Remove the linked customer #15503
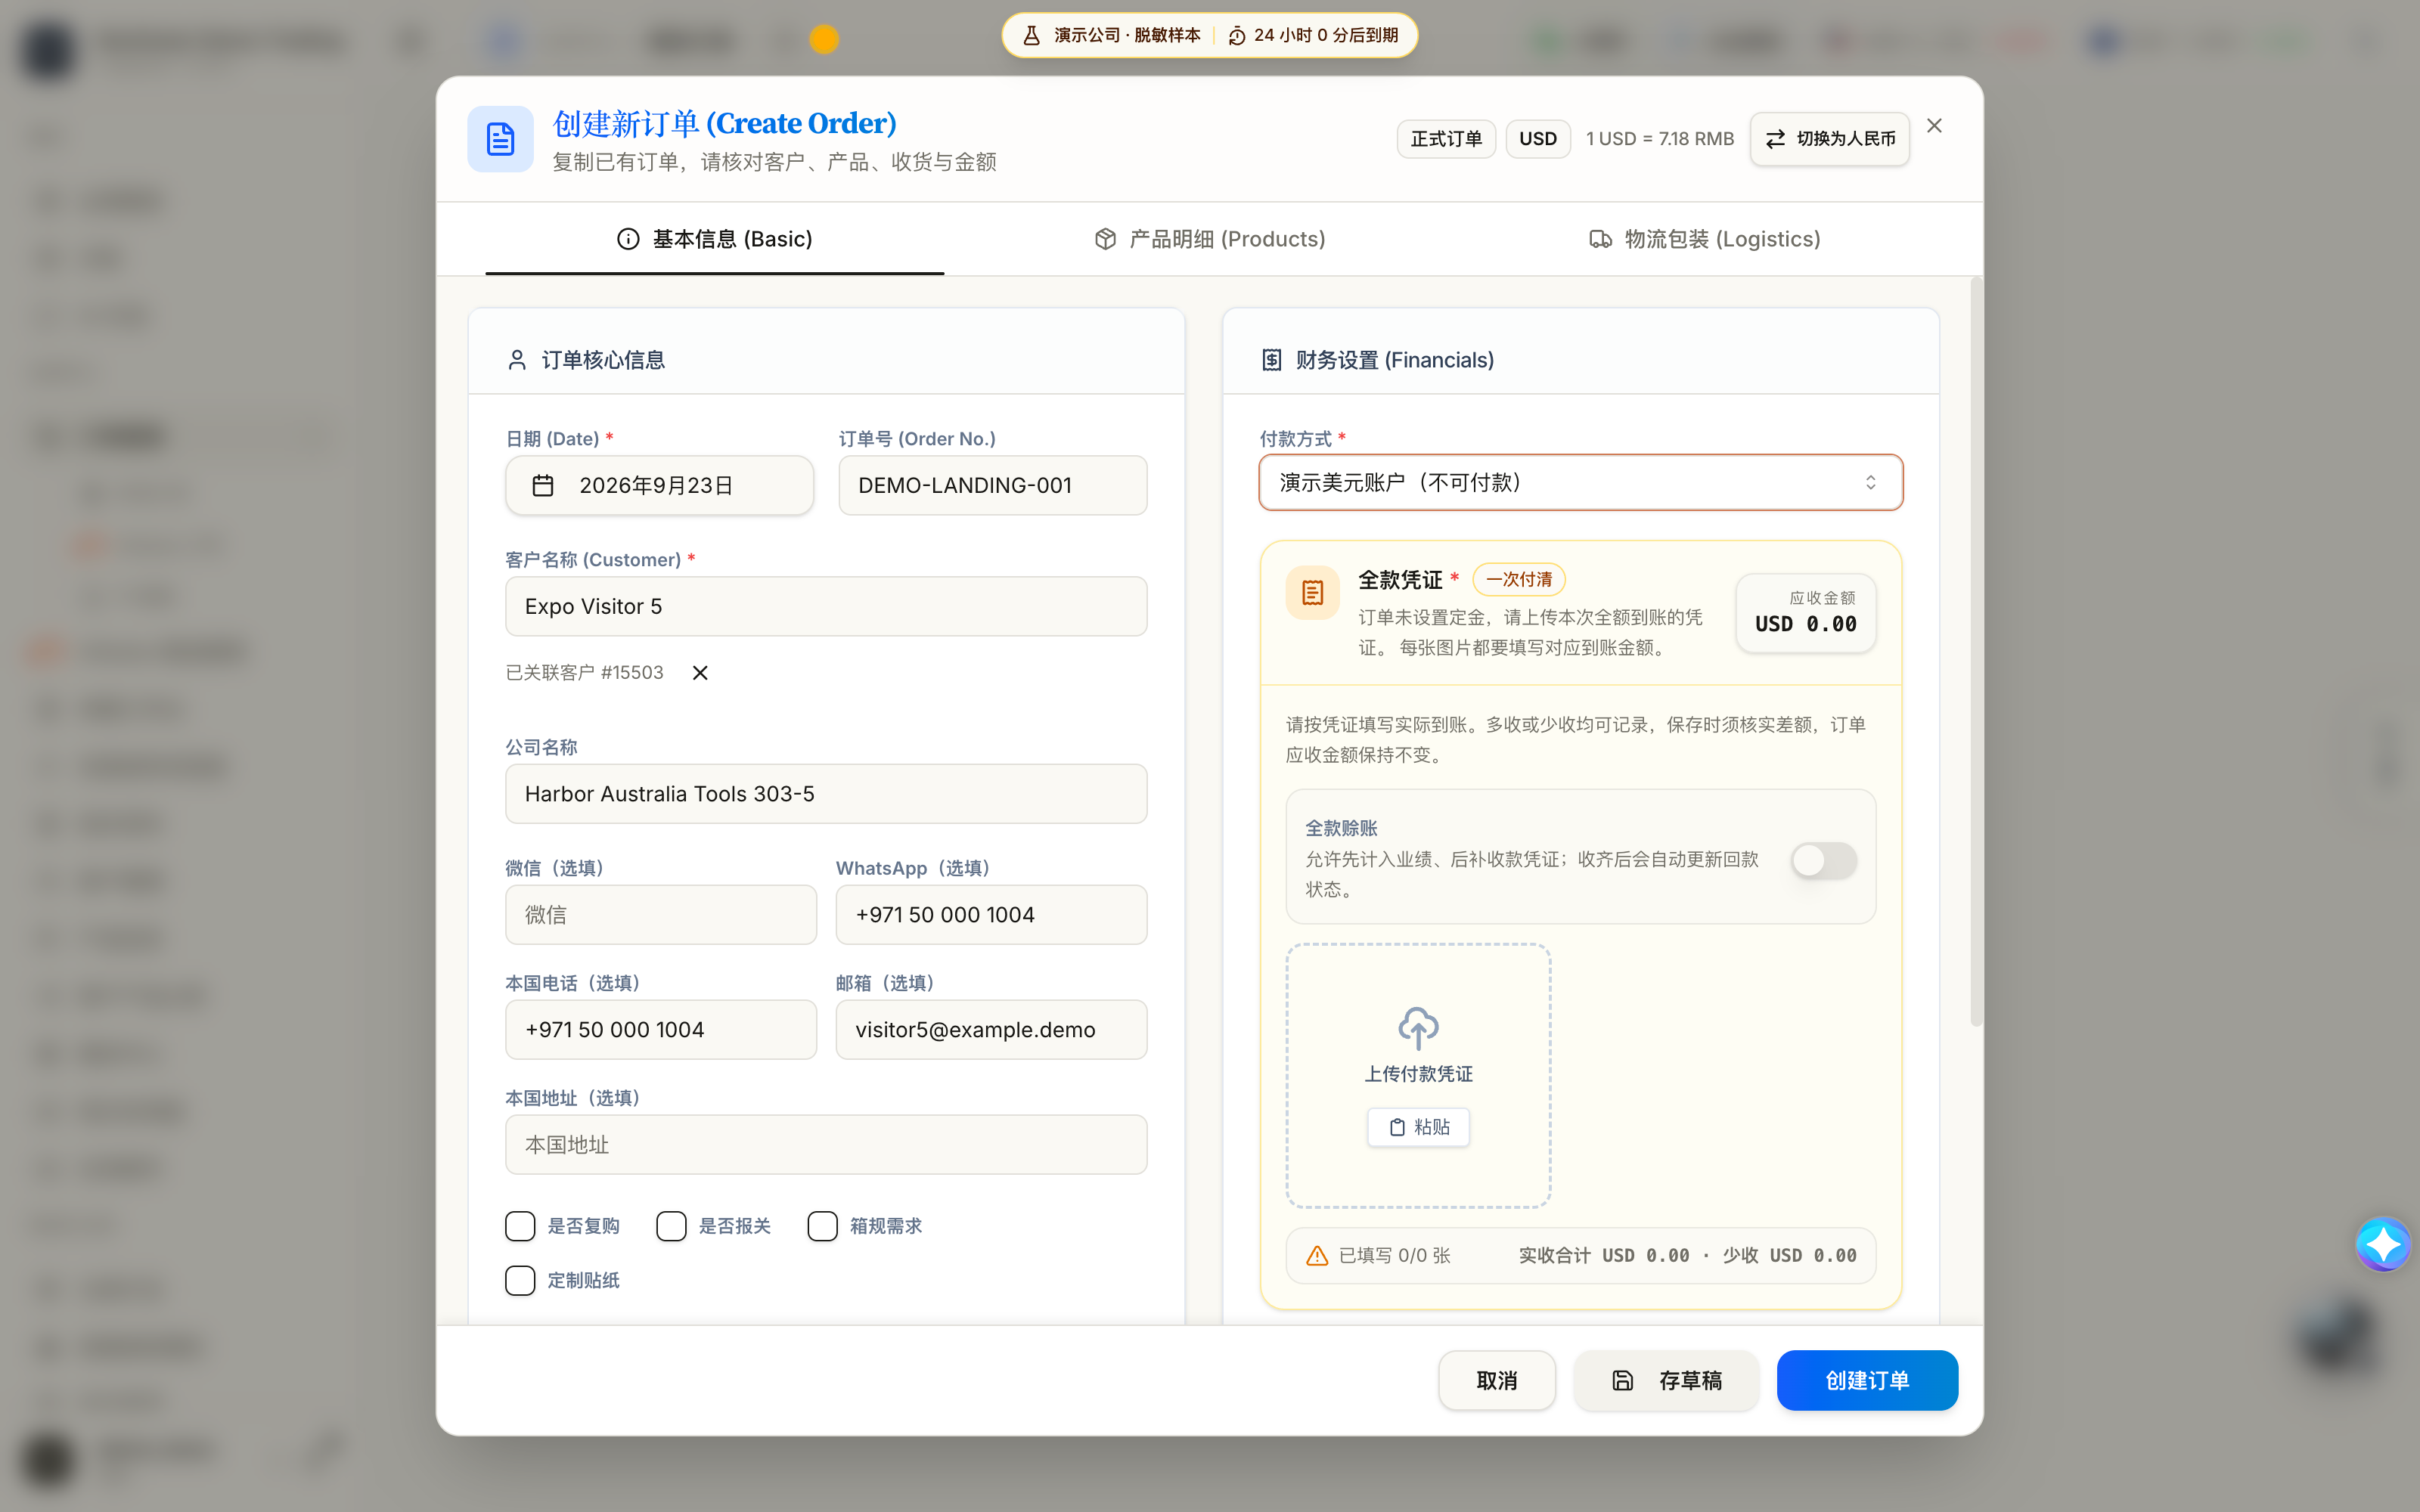Screen dimensions: 2420x1512 click(700, 673)
